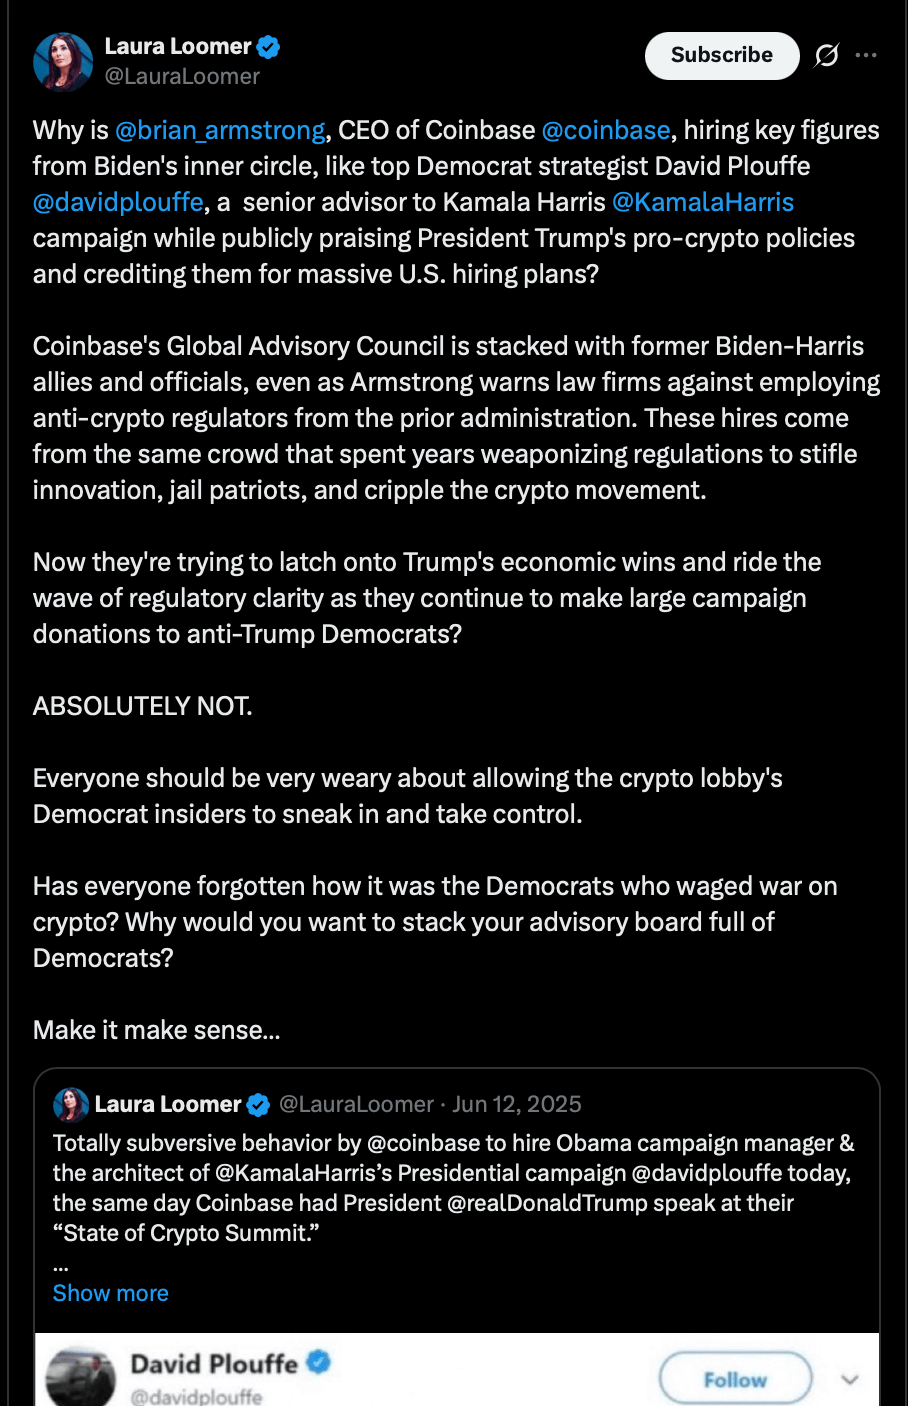
Task: Follow David Plouffe
Action: (x=735, y=1380)
